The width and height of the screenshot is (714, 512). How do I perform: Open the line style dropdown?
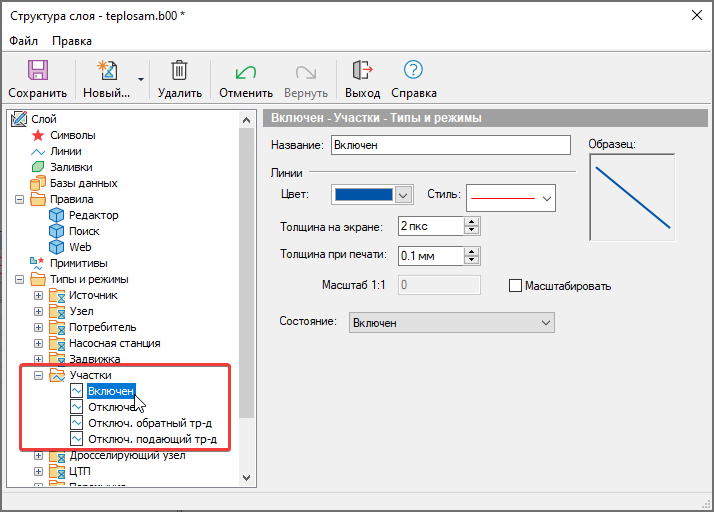[x=547, y=198]
